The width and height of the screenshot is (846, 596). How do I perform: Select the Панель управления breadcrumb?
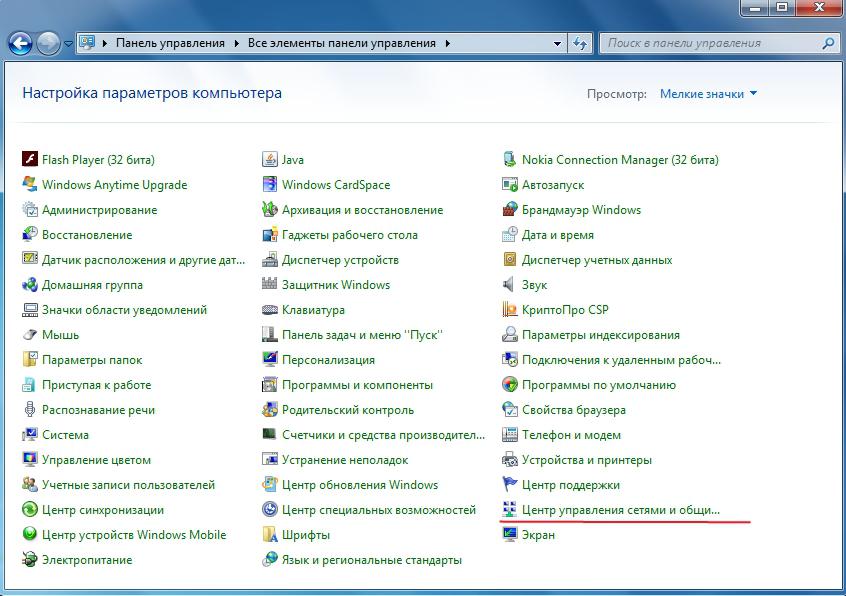point(172,44)
